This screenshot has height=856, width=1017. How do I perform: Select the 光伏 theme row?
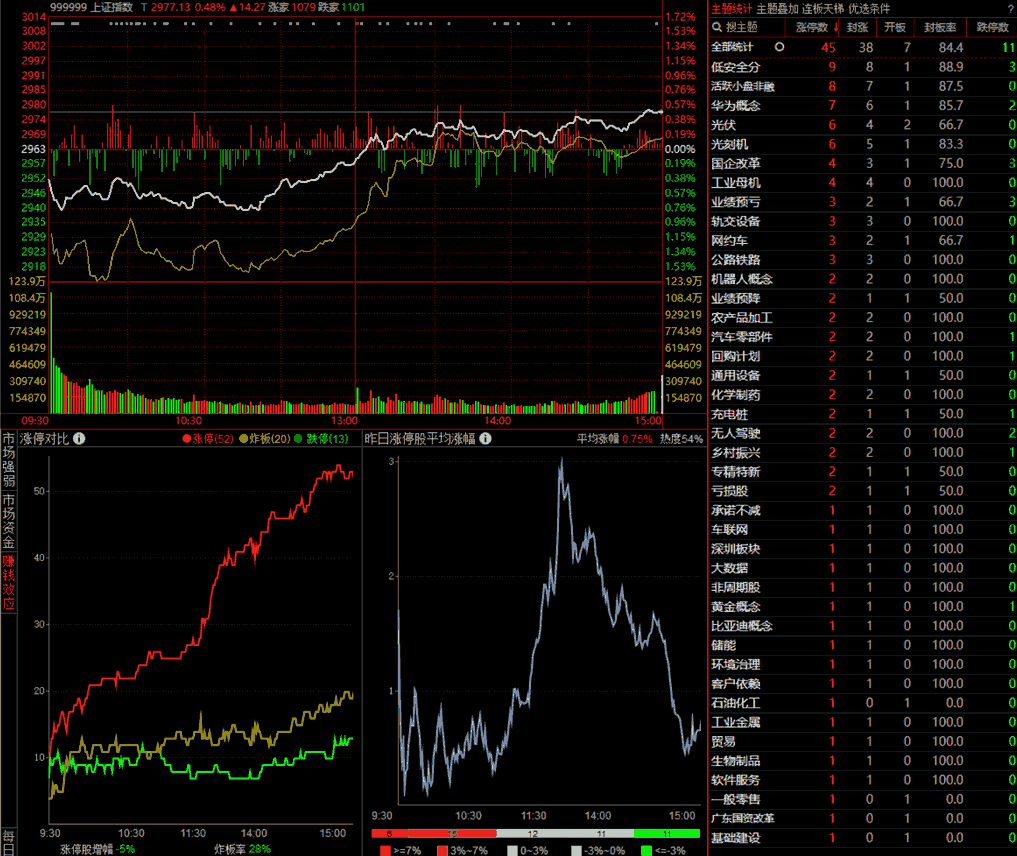(x=863, y=125)
